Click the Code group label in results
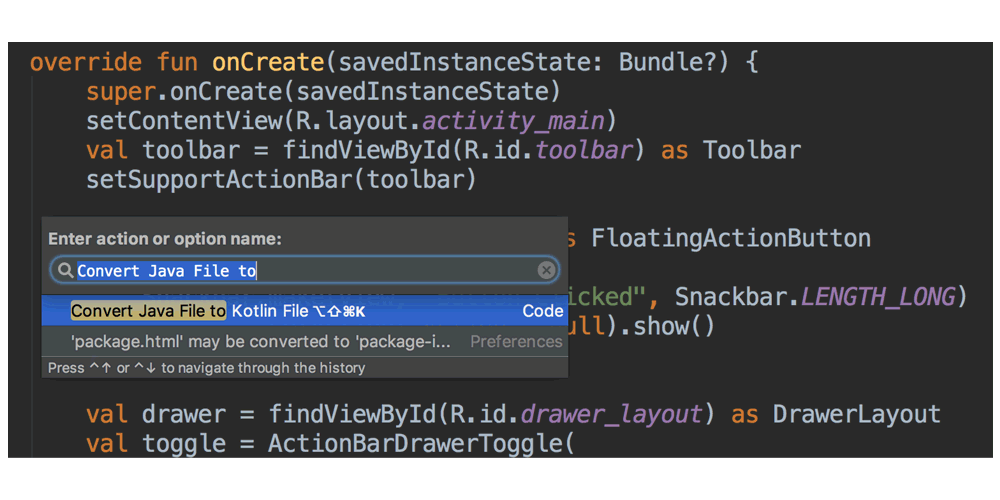The image size is (1000, 500). (542, 311)
